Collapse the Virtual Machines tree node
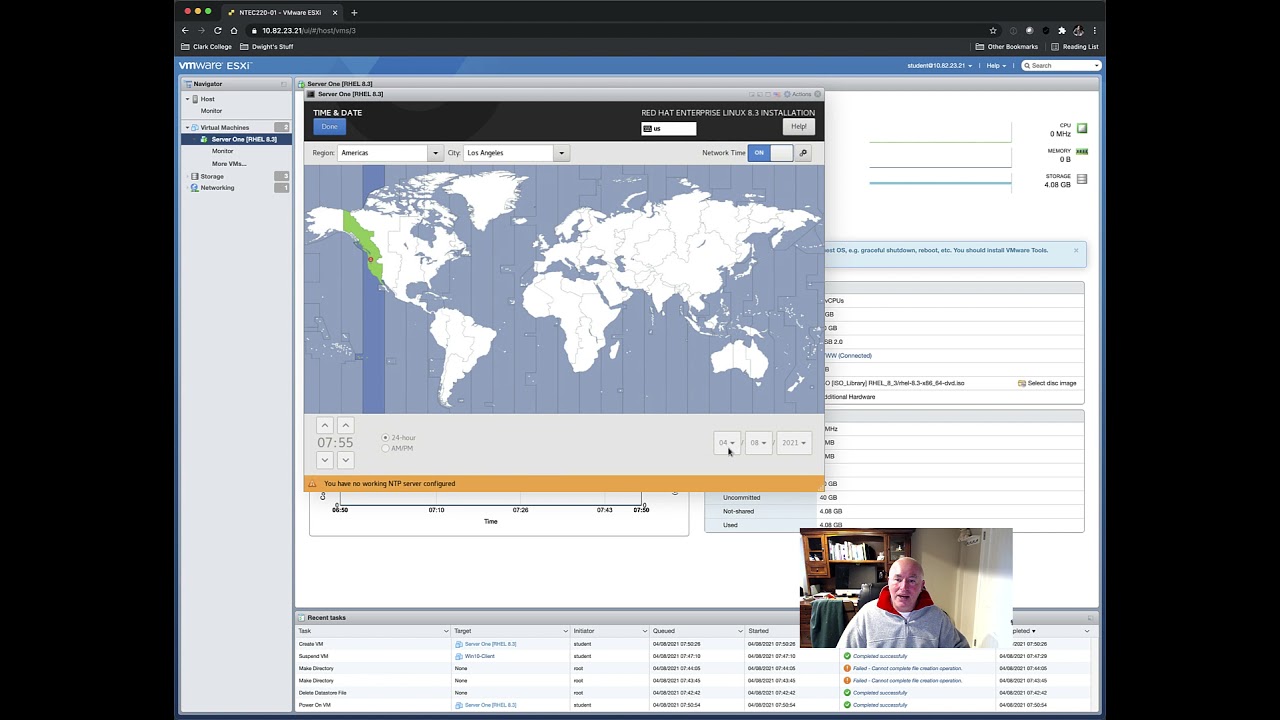The image size is (1280, 720). click(x=186, y=127)
